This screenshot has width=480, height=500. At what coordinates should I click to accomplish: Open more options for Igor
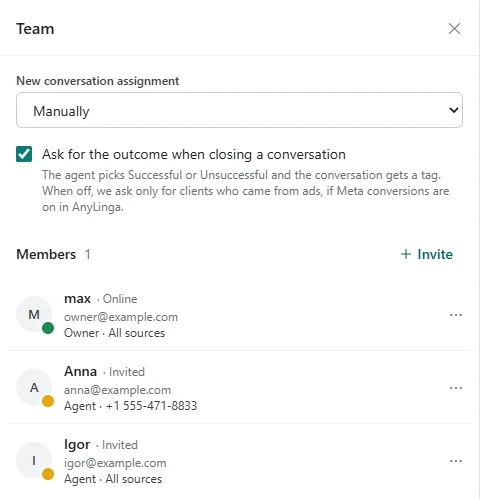pos(456,461)
